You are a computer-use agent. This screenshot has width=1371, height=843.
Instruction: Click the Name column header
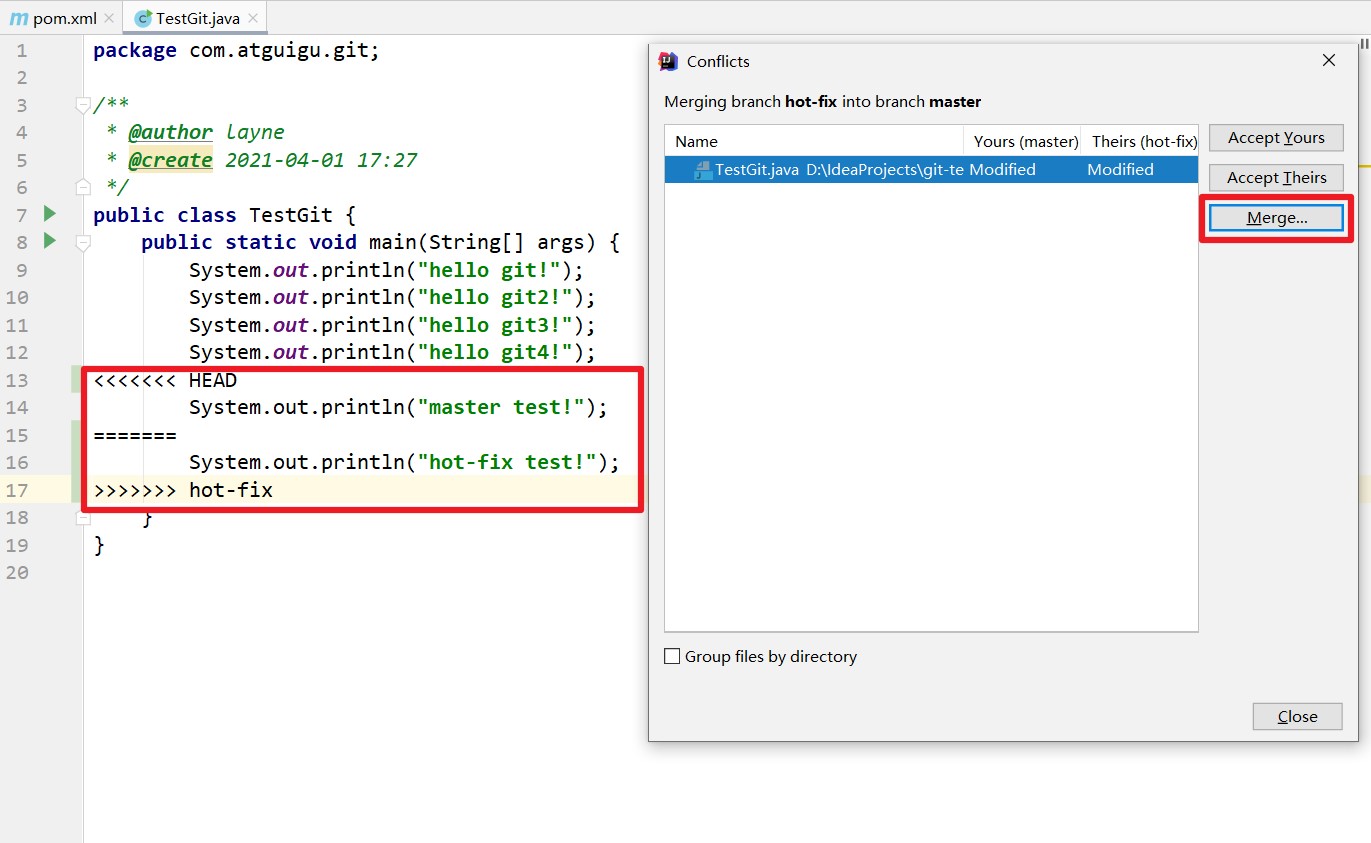(x=814, y=141)
